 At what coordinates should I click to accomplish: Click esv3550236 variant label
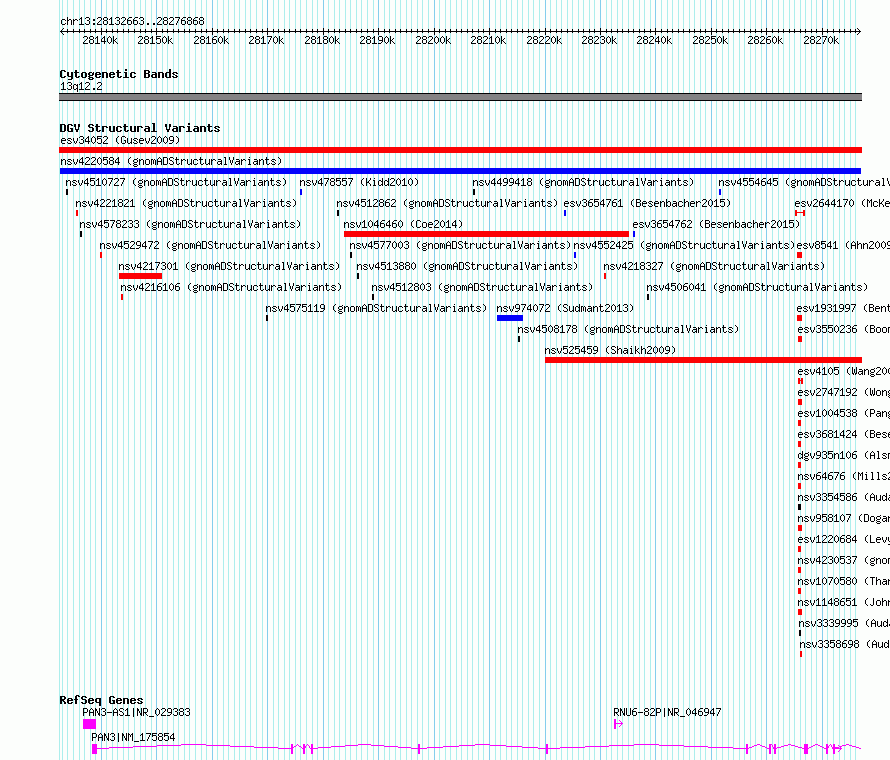point(843,329)
